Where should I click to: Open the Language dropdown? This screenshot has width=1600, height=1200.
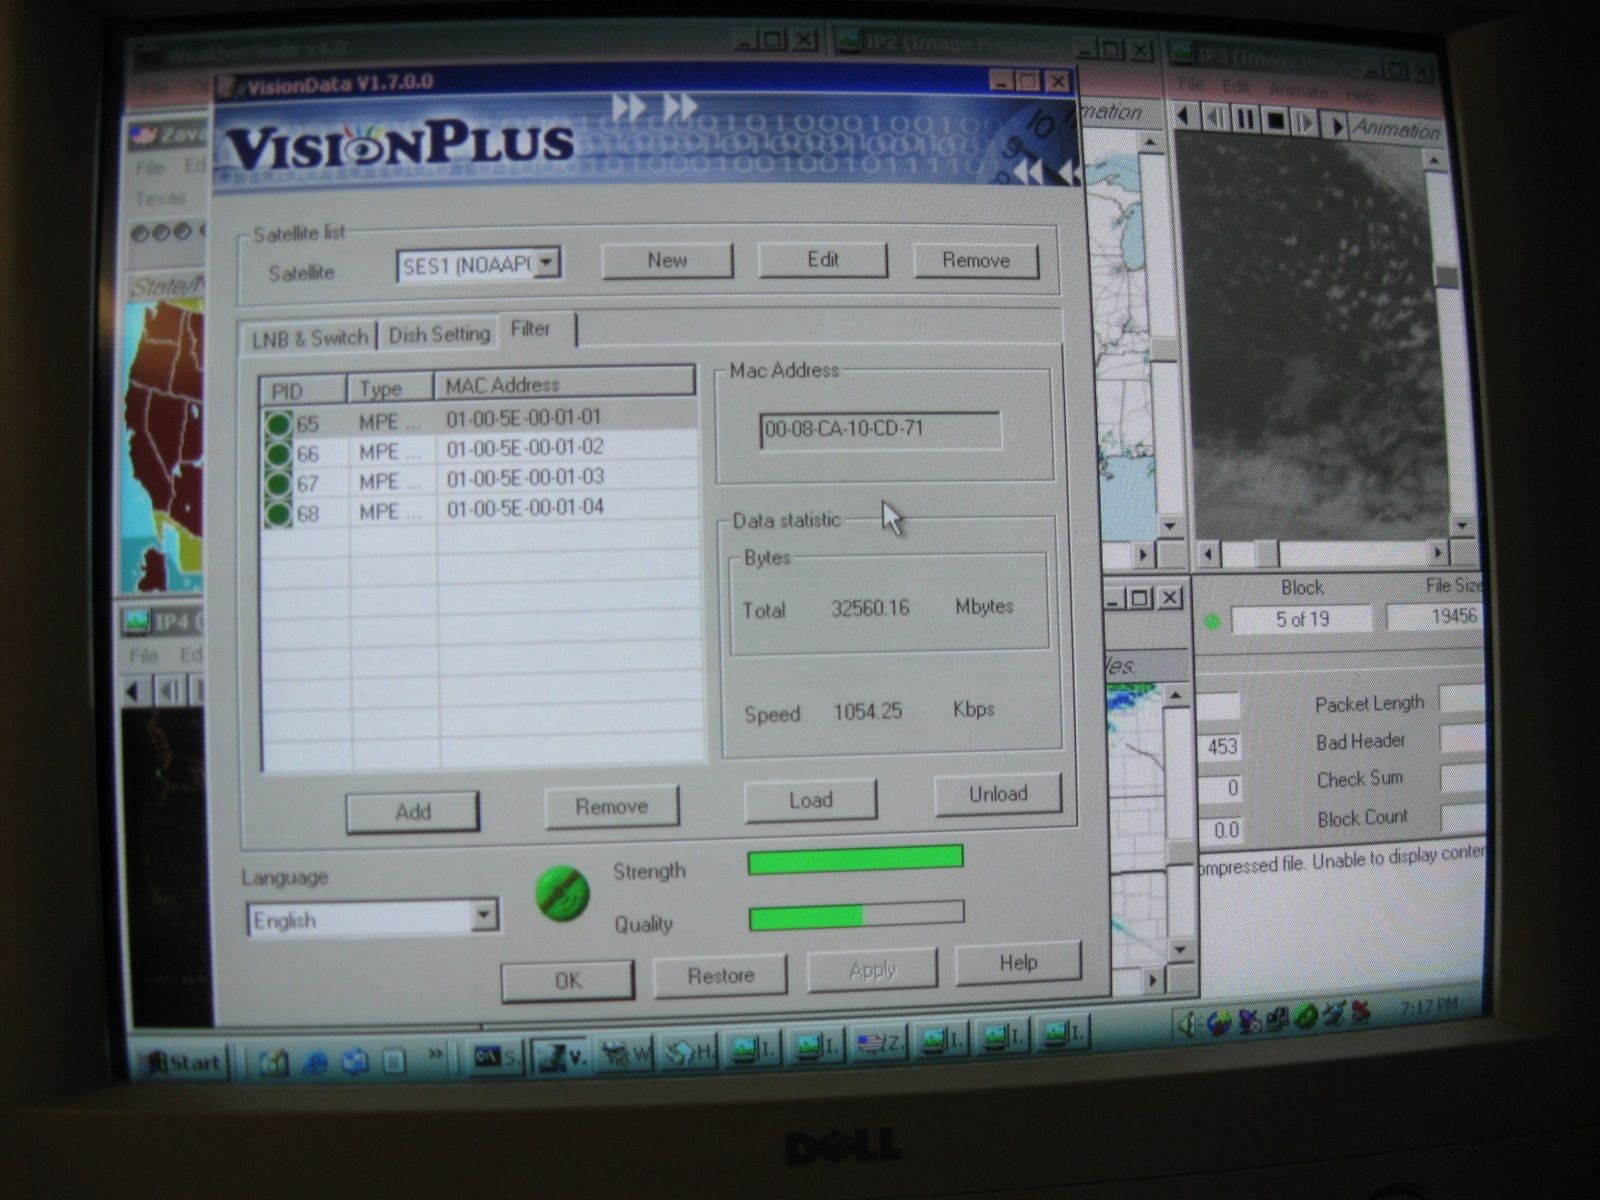tap(484, 915)
